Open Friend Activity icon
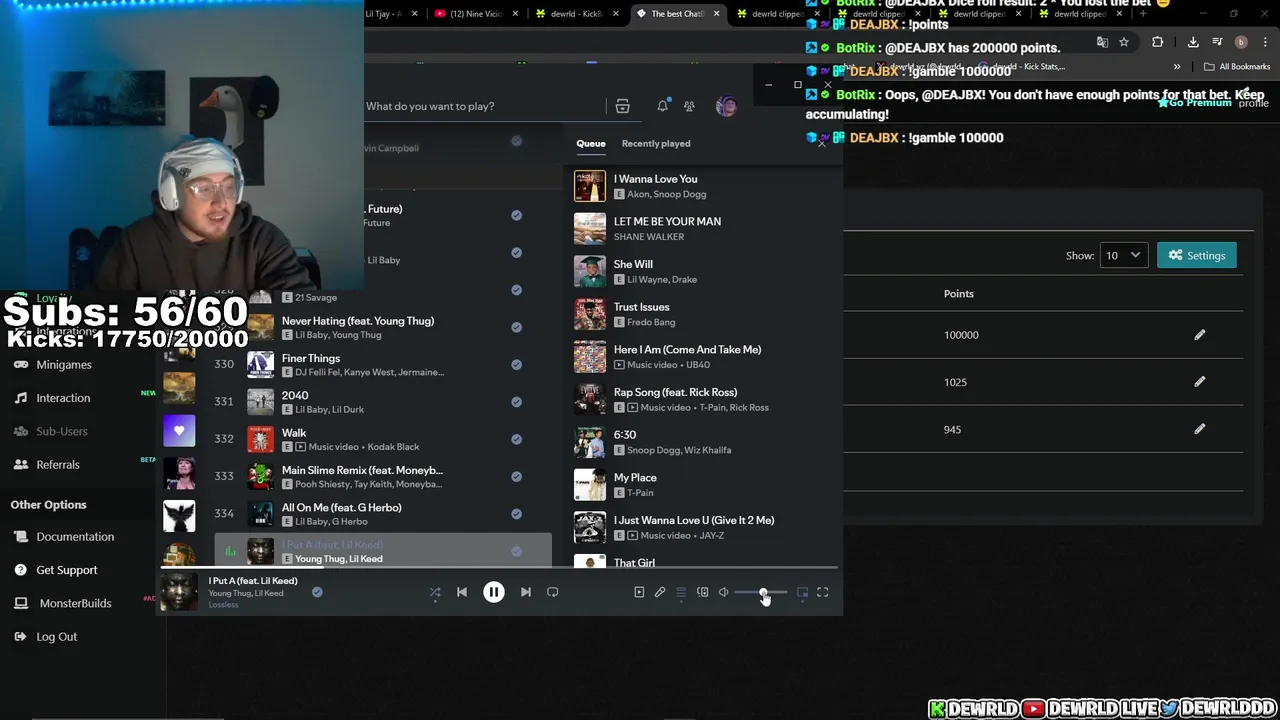This screenshot has height=720, width=1280. tap(689, 106)
